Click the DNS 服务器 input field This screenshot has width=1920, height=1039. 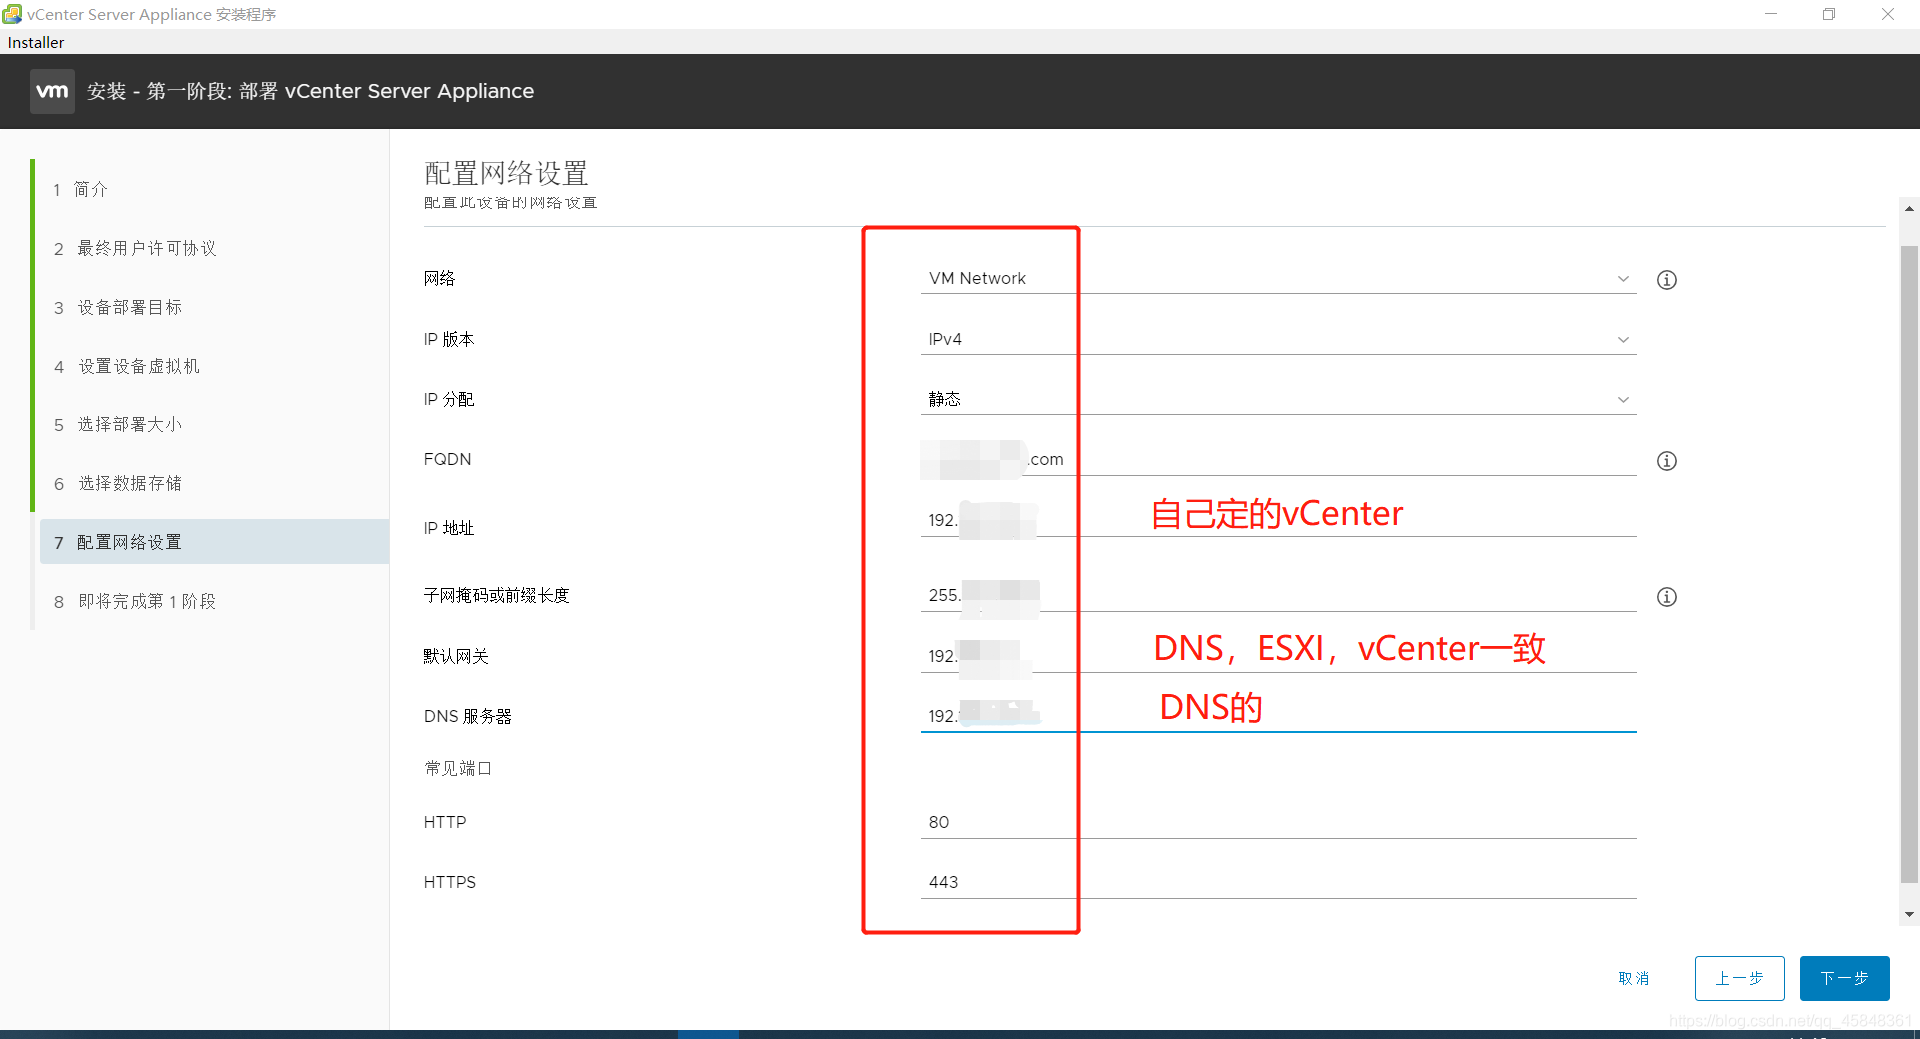tap(1278, 716)
